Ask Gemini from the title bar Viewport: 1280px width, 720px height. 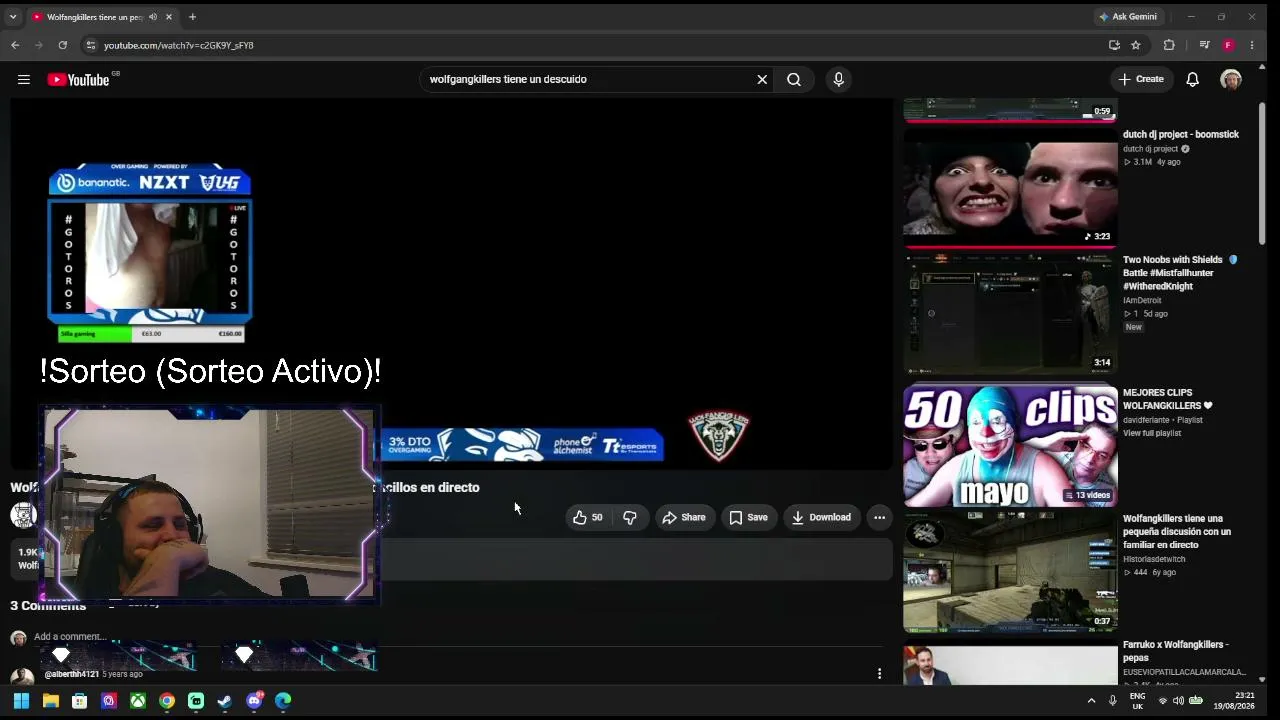point(1128,17)
